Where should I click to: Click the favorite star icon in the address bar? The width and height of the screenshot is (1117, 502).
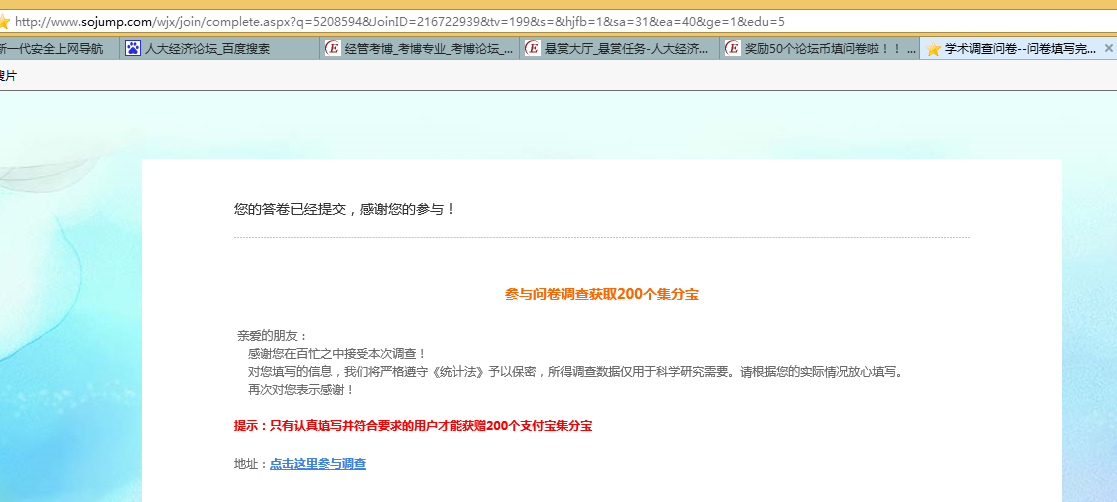pyautogui.click(x=4, y=22)
